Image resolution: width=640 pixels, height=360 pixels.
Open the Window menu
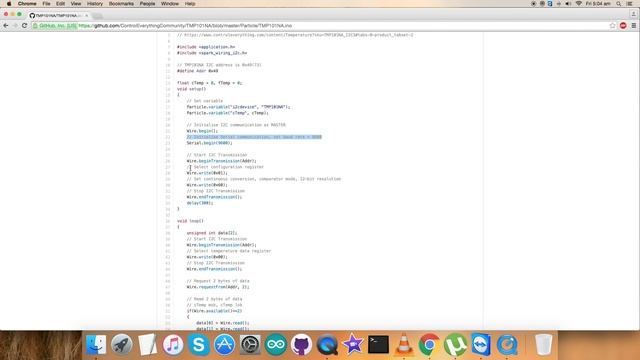170,4
